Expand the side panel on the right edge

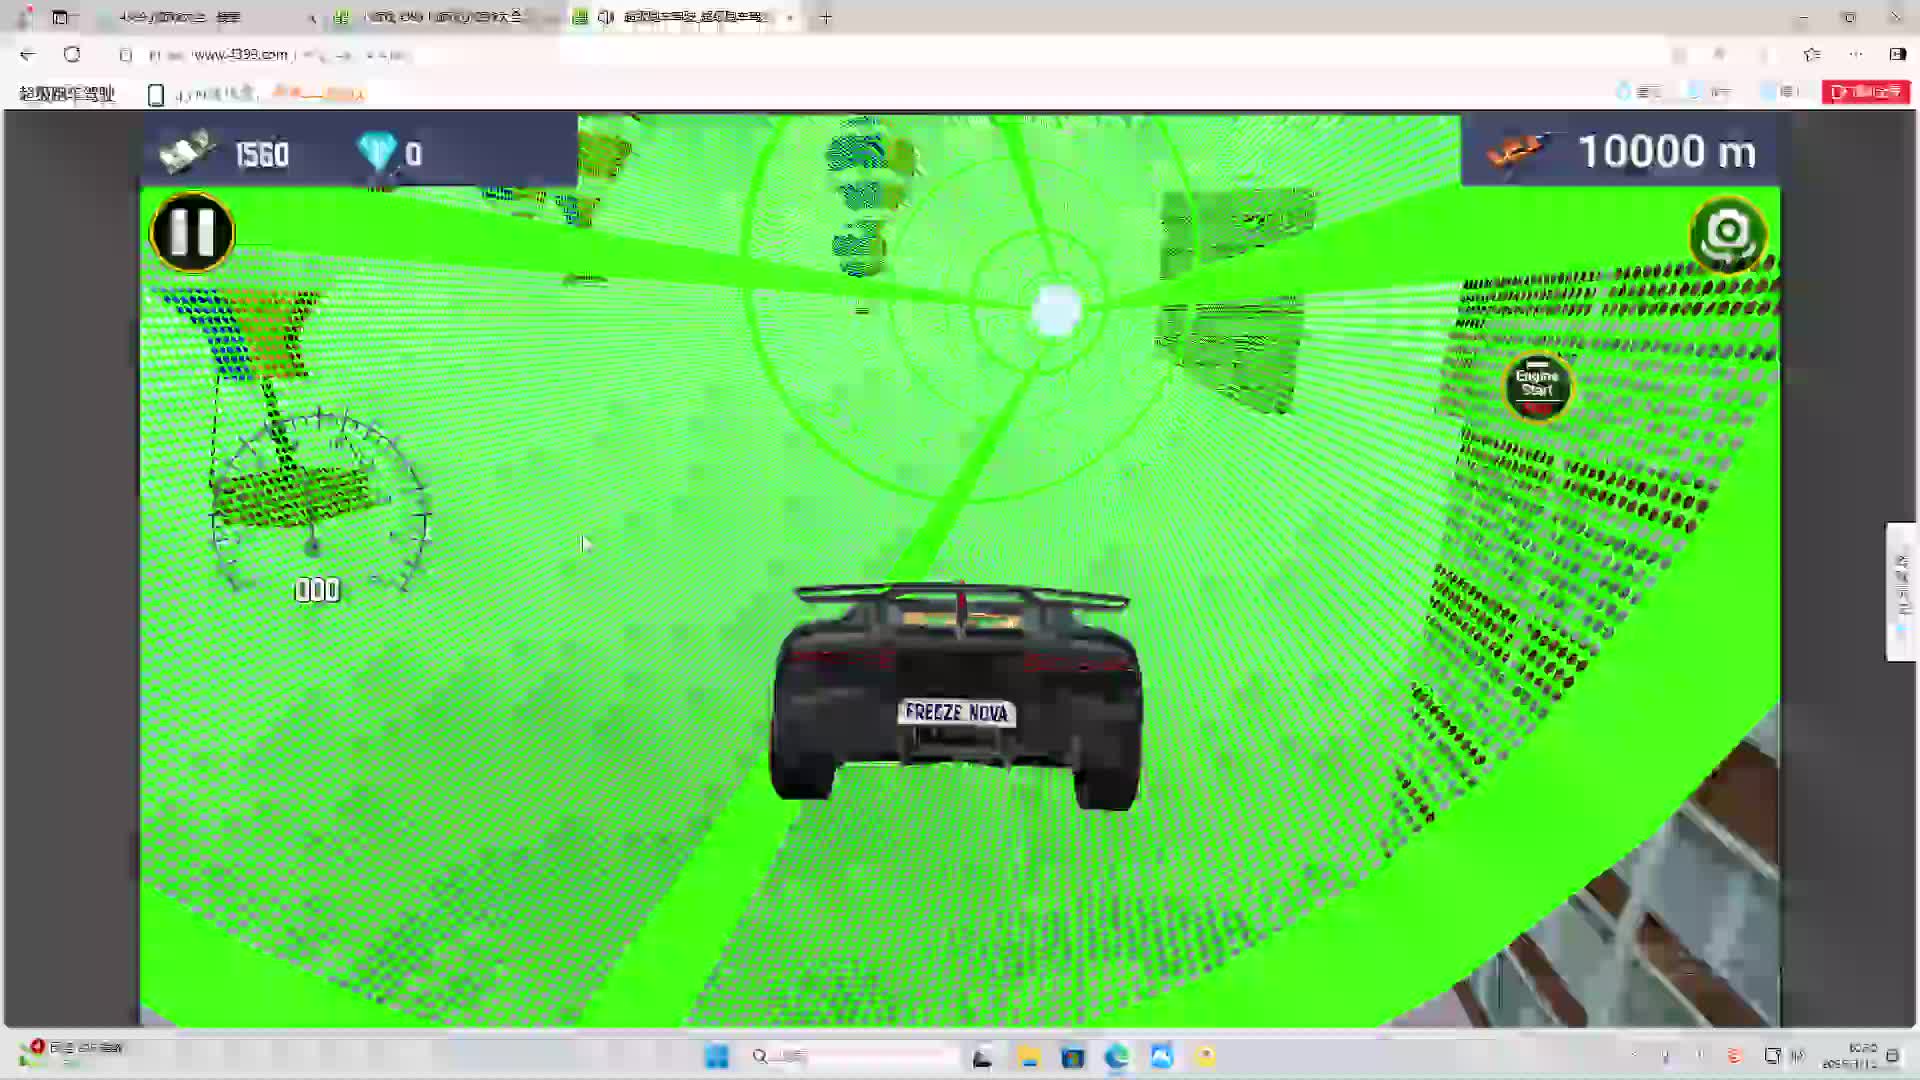1901,590
